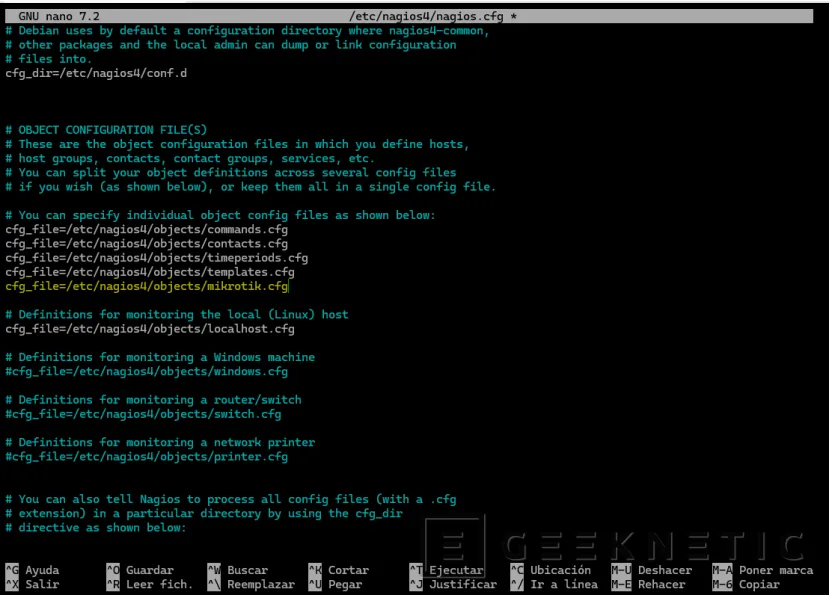Click the "# OBJECT CONFIGURATION FILE(S)" comment
829x595 pixels.
pyautogui.click(x=106, y=130)
